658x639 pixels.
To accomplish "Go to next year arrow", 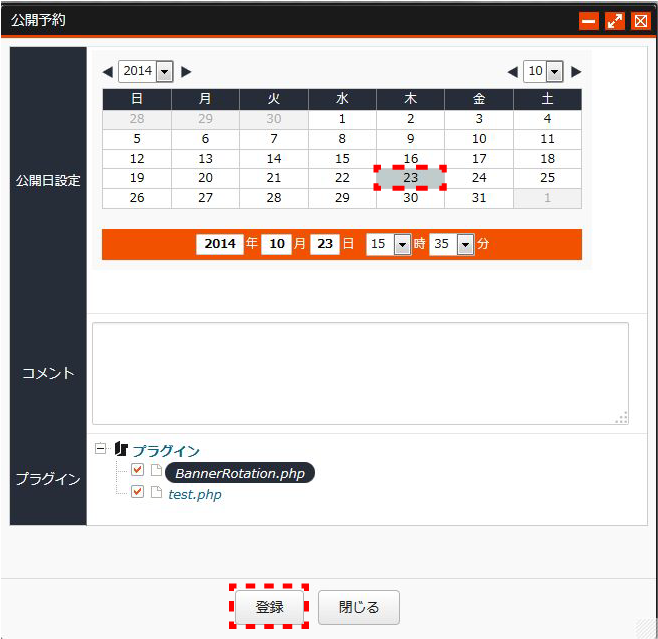I will coord(186,72).
